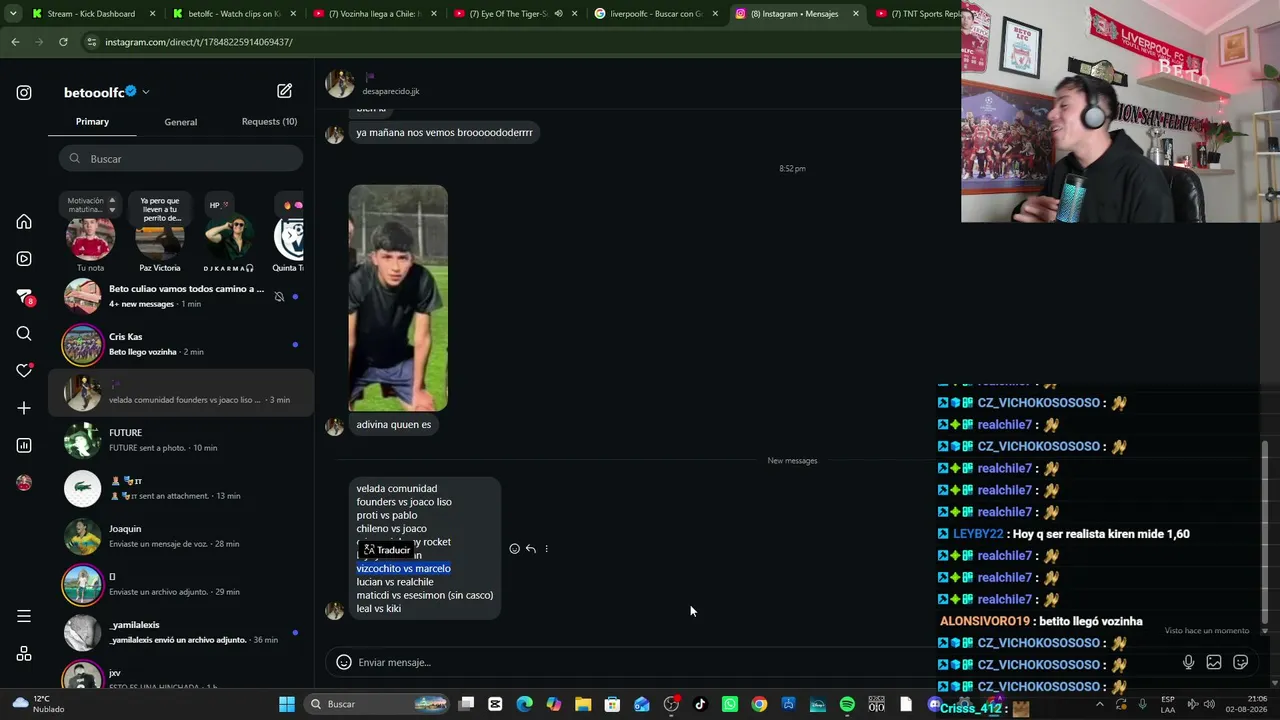This screenshot has width=1280, height=720.
Task: Reload the Instagram page
Action: pos(63,42)
